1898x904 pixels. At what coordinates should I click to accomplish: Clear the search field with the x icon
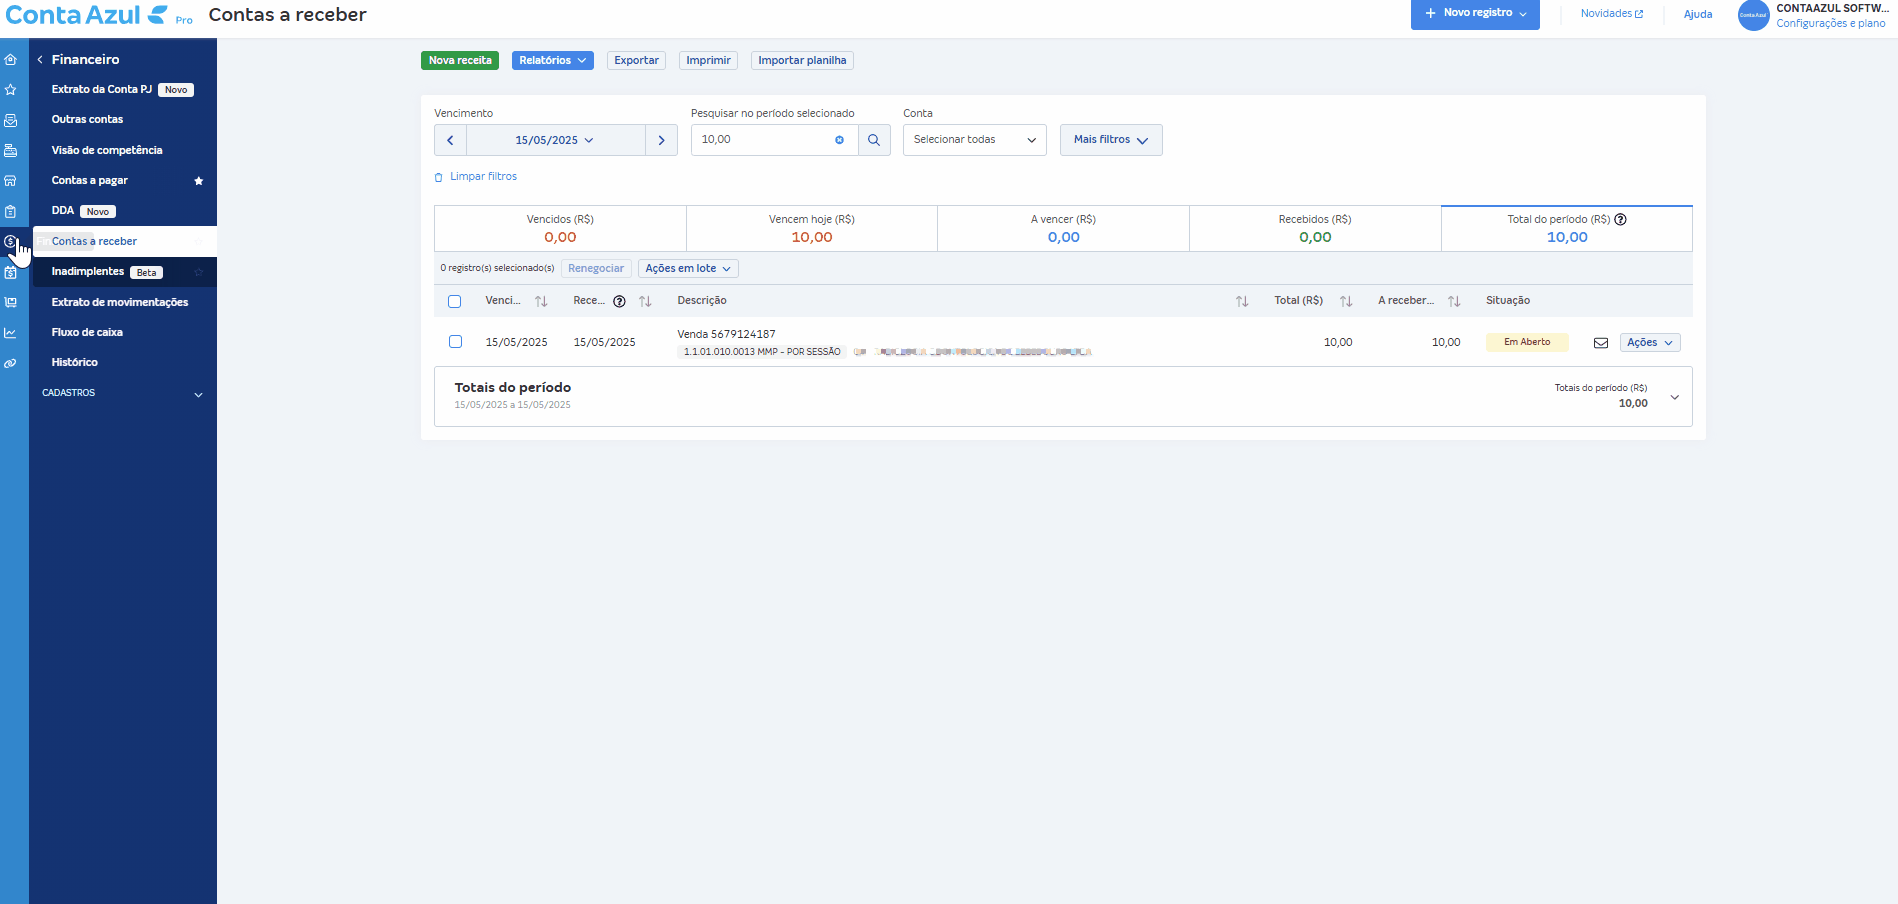pos(839,140)
